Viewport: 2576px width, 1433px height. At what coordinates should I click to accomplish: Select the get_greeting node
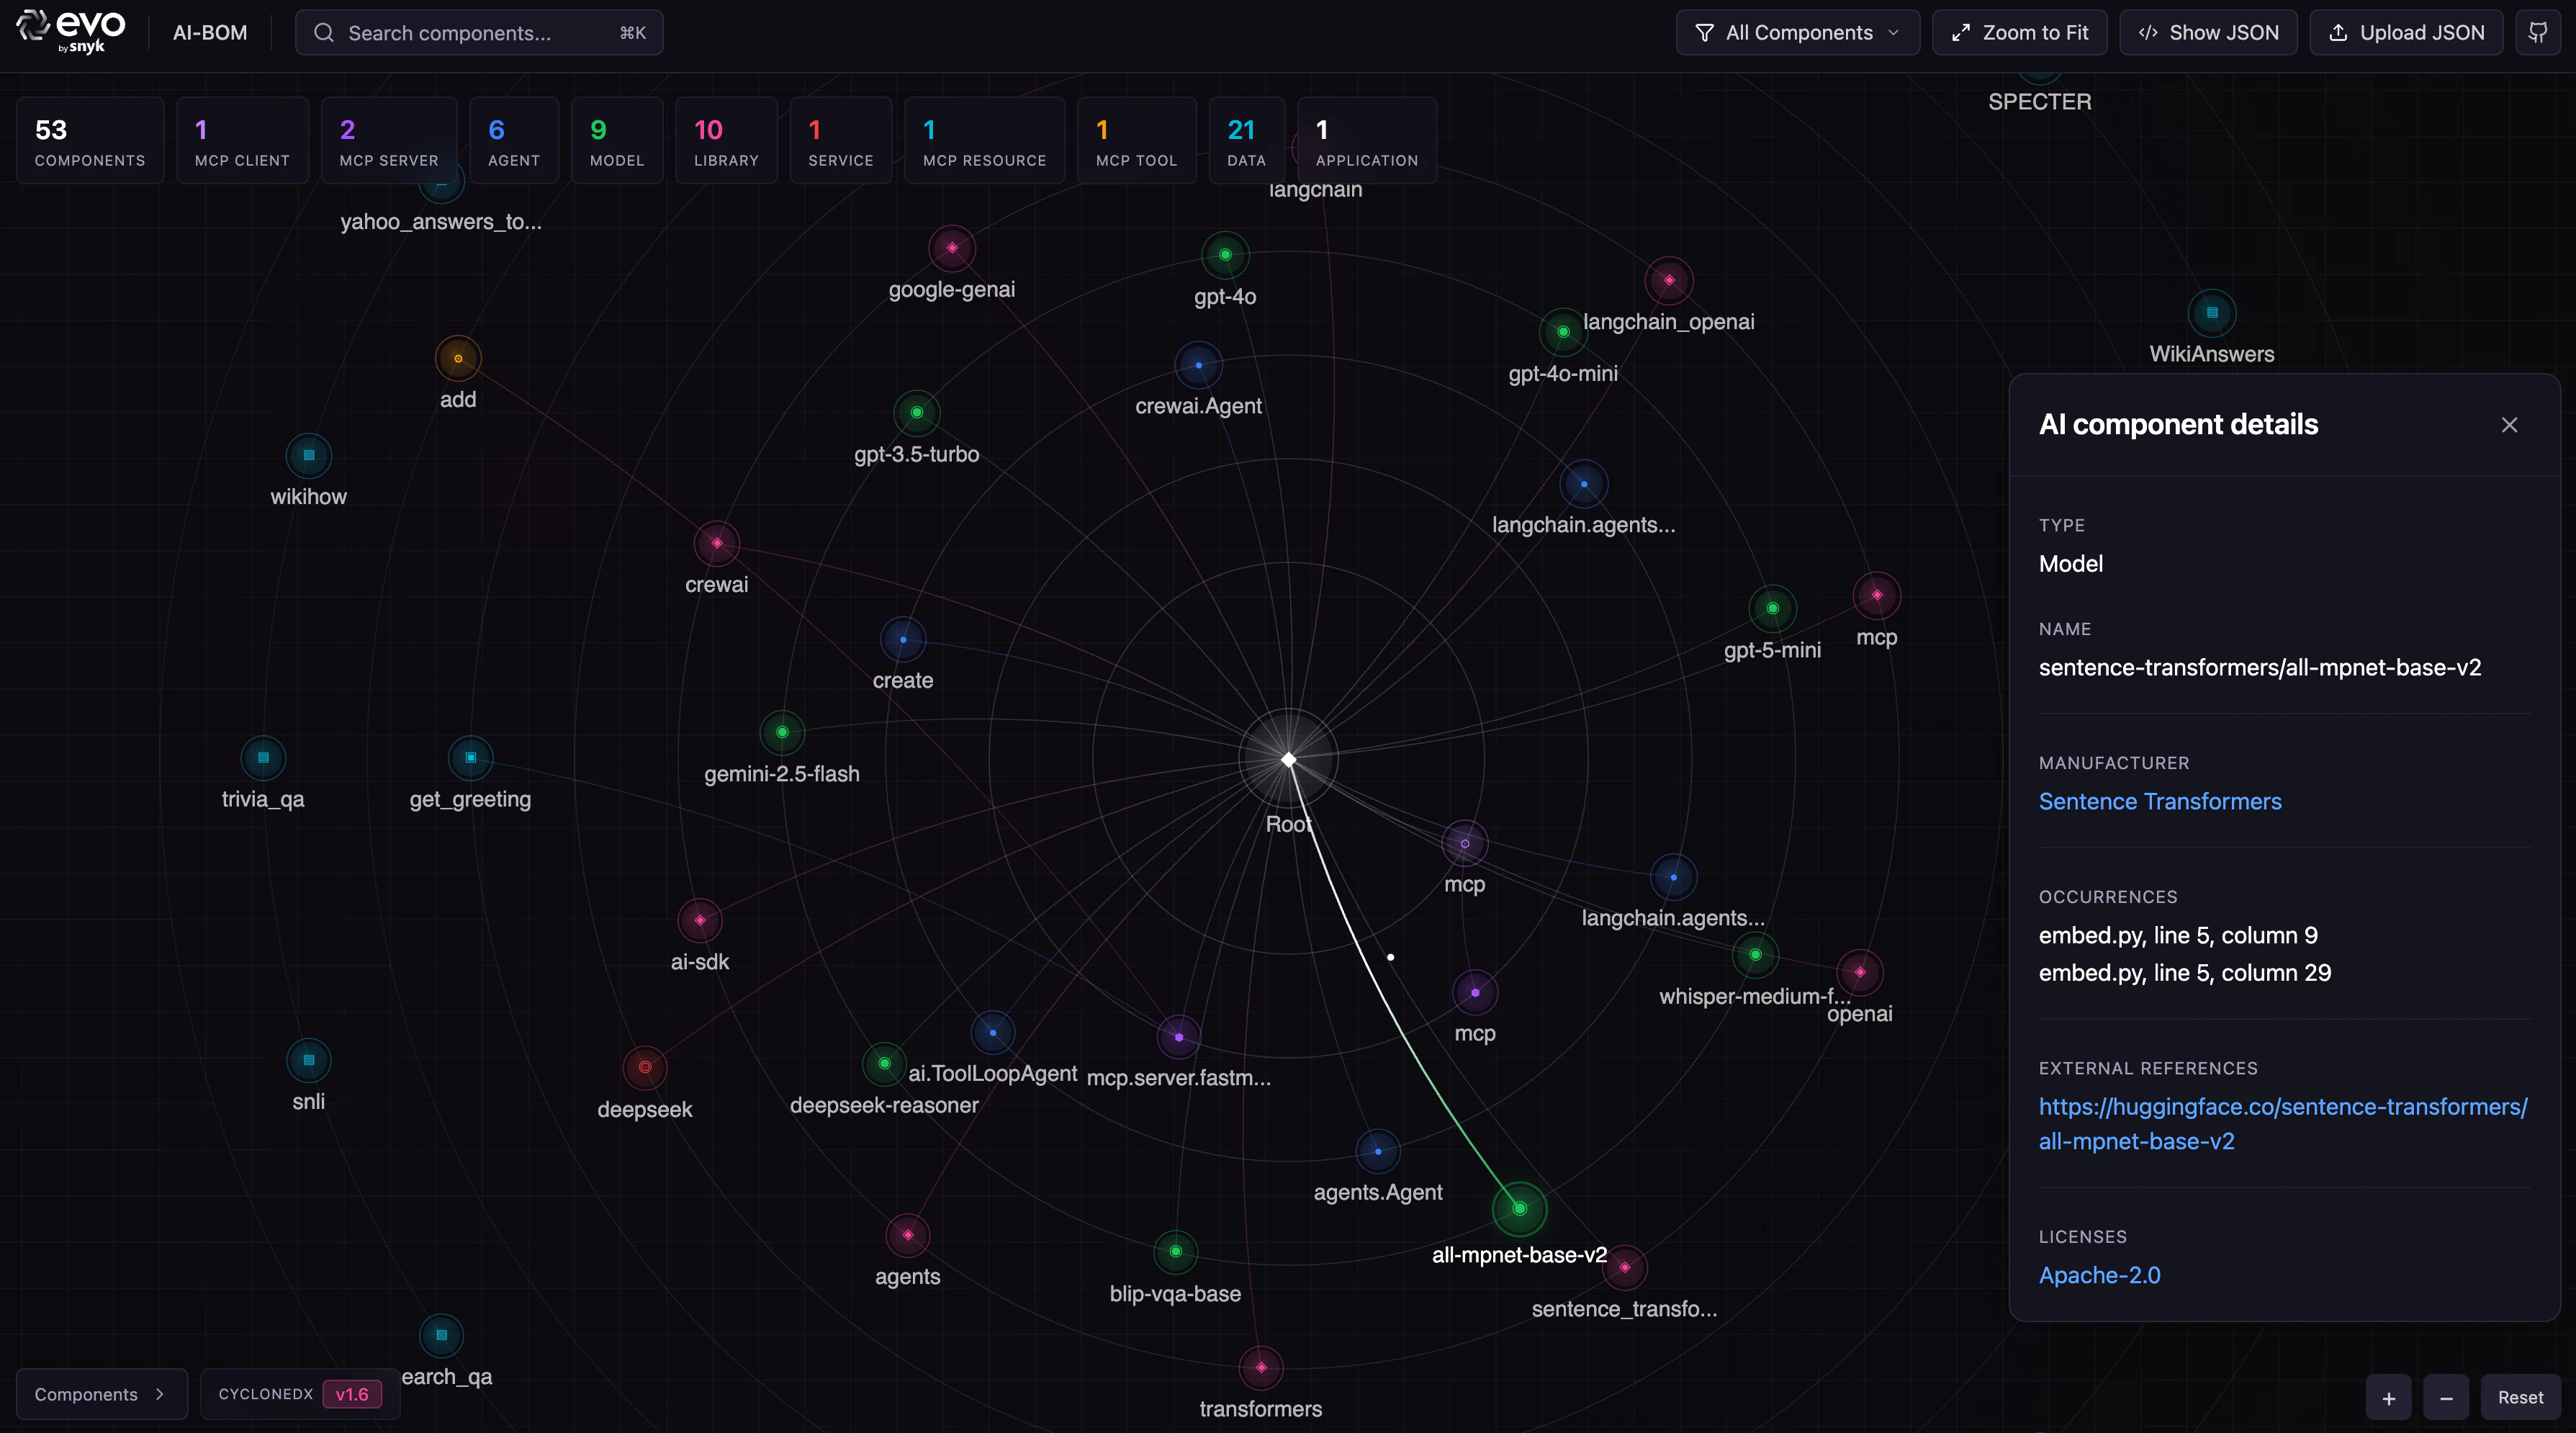tap(470, 757)
